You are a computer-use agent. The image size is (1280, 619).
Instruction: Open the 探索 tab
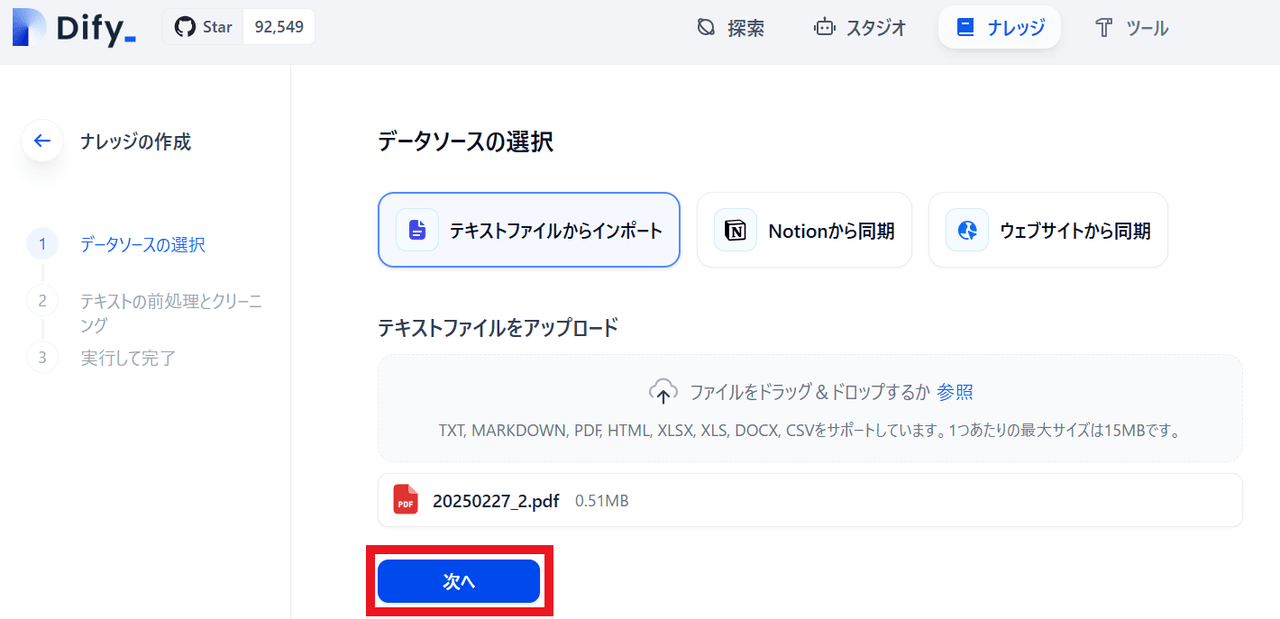[x=731, y=28]
